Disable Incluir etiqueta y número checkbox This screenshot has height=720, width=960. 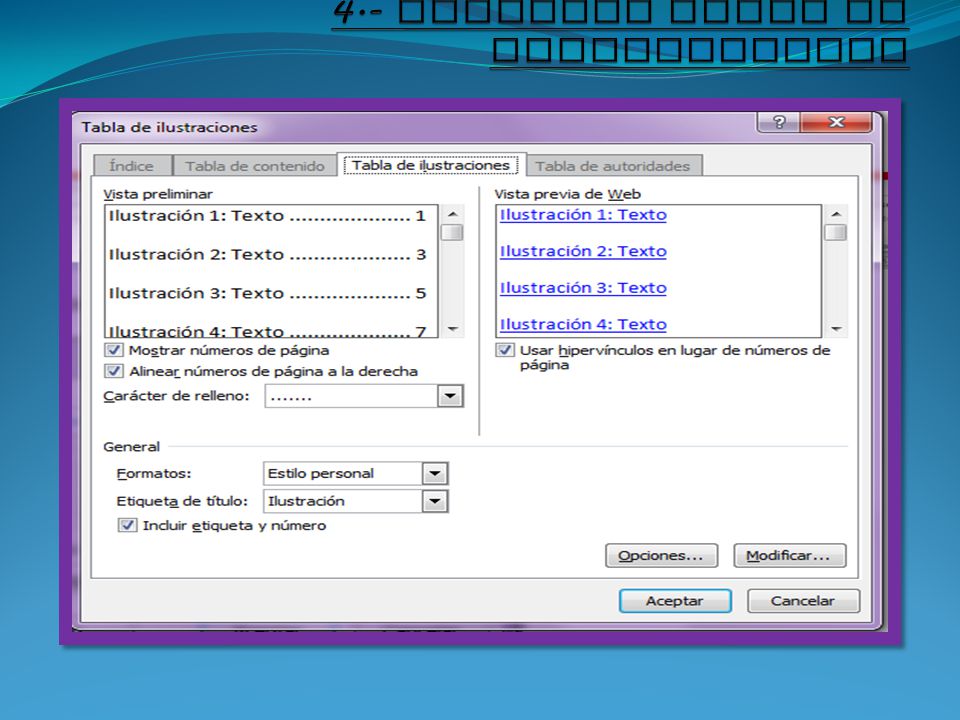[x=127, y=525]
